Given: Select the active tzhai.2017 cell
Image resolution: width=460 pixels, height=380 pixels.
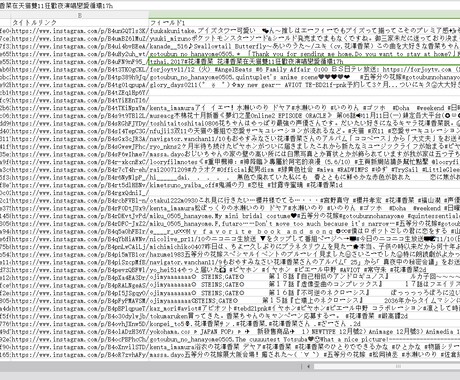Looking at the screenshot, I should (304, 62).
